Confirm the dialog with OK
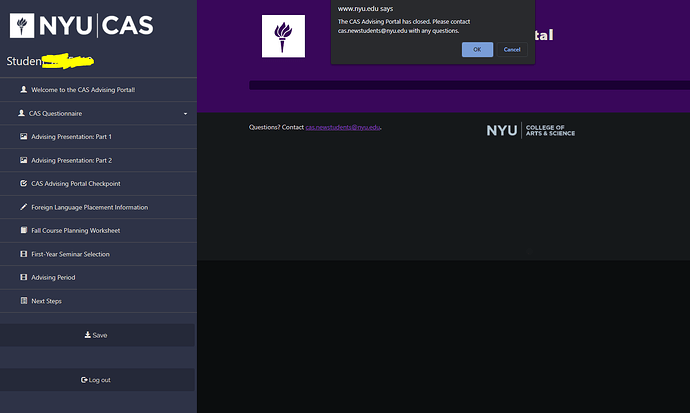Screen dimensions: 690x413 pos(477,49)
